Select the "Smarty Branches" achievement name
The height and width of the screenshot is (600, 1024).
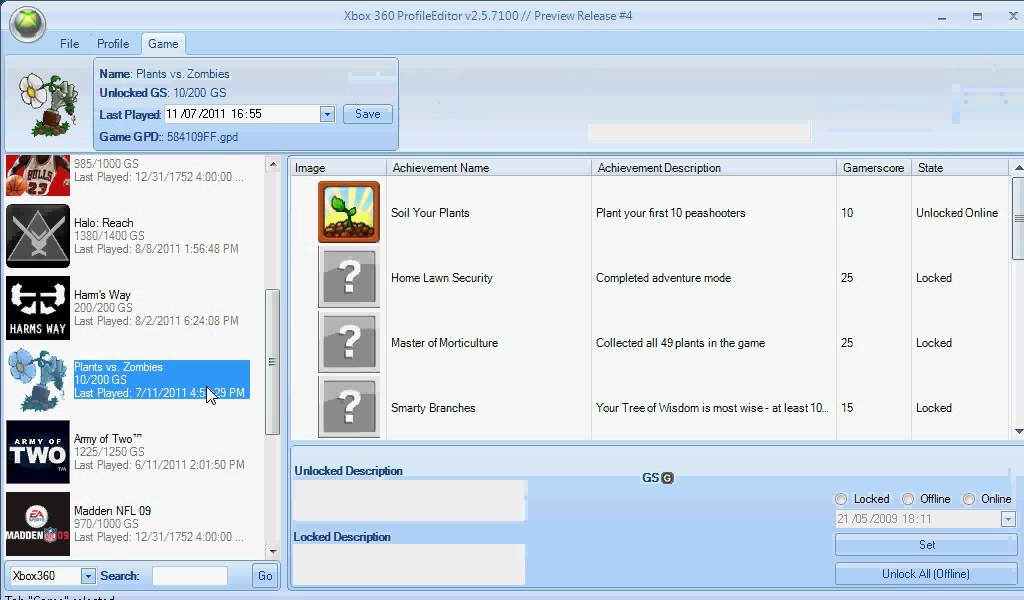433,408
